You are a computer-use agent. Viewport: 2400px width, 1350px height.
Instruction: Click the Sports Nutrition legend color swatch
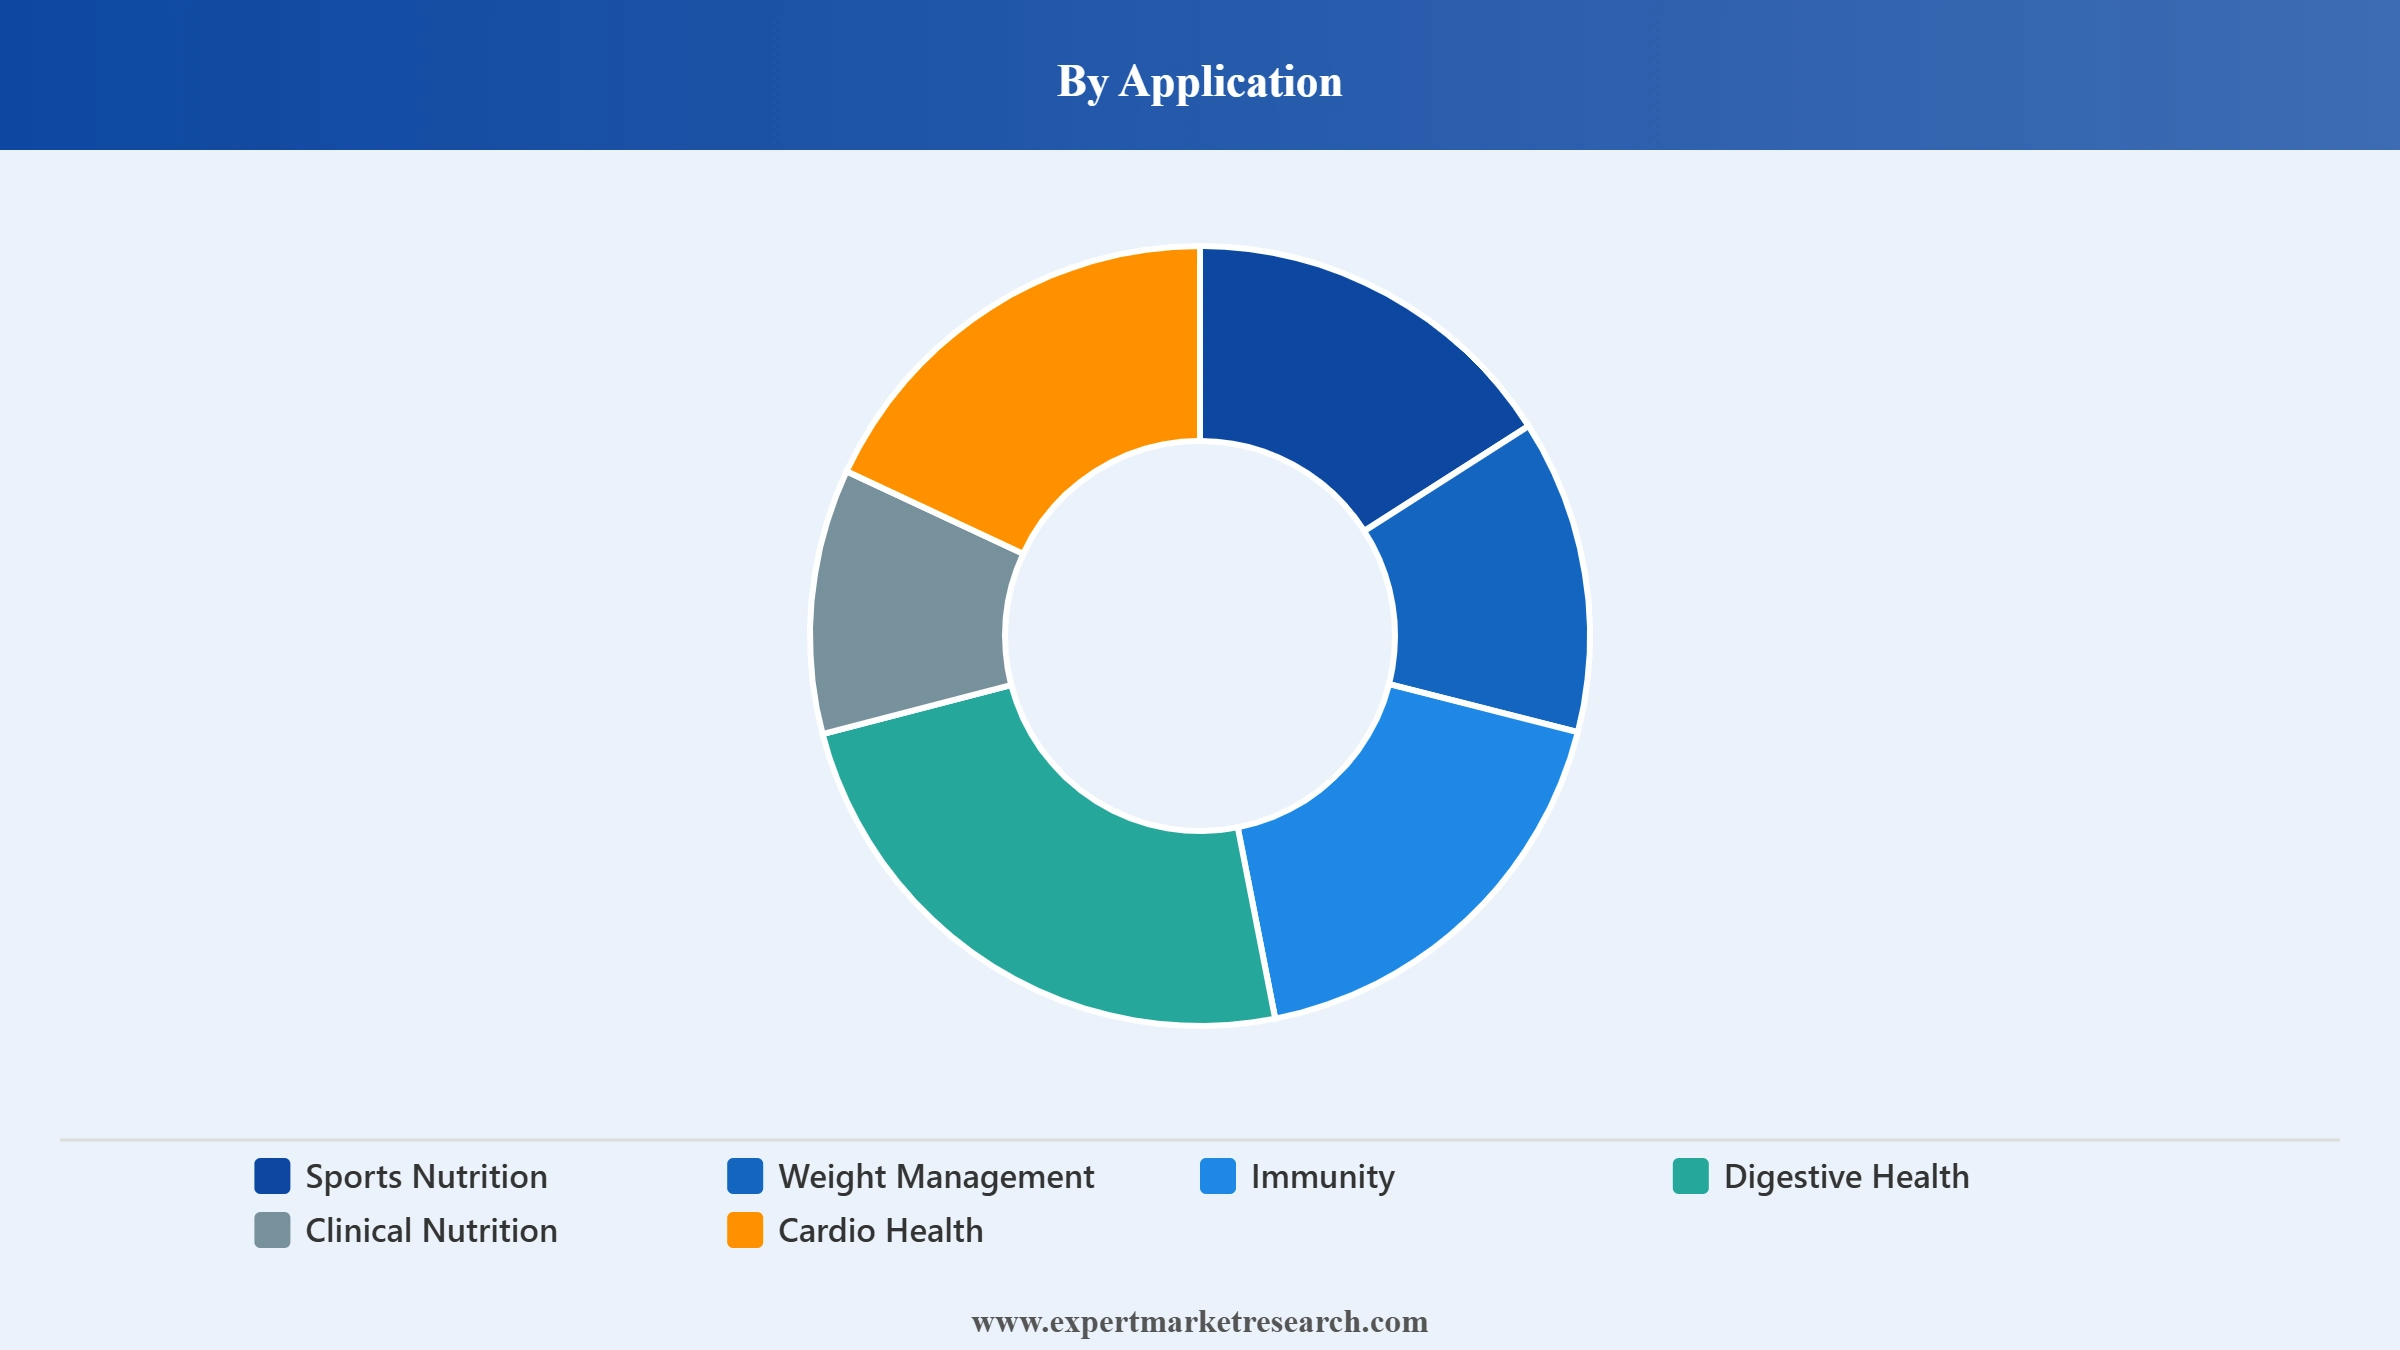click(x=272, y=1176)
